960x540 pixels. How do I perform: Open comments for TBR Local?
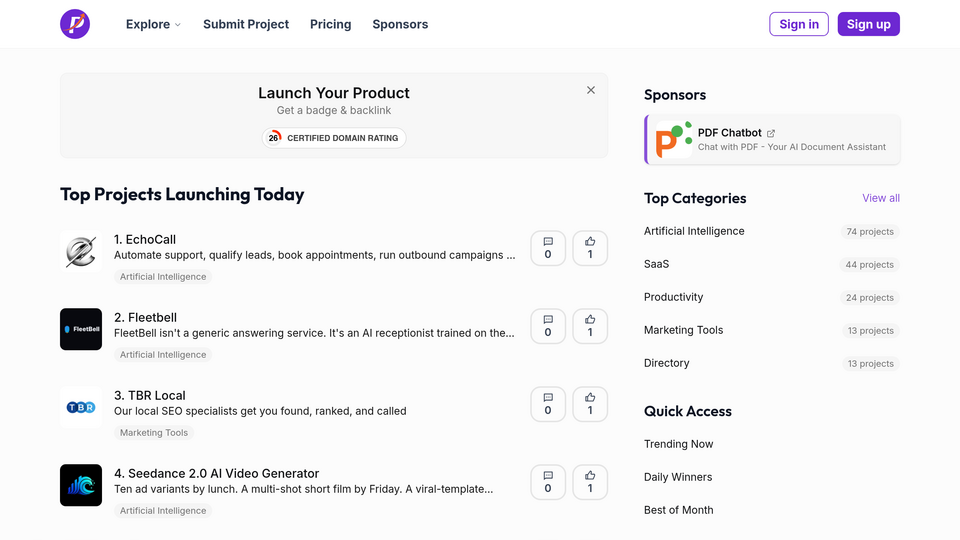pos(548,404)
